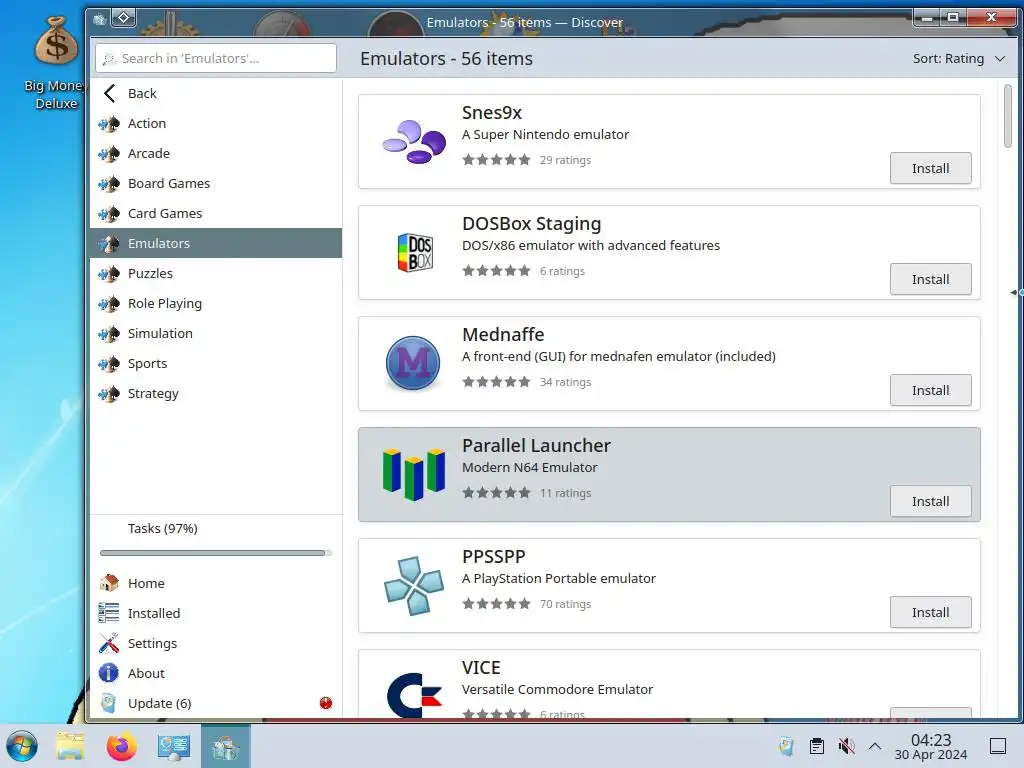The height and width of the screenshot is (768, 1024).
Task: Open the system settings taskbar icon
Action: (173, 746)
